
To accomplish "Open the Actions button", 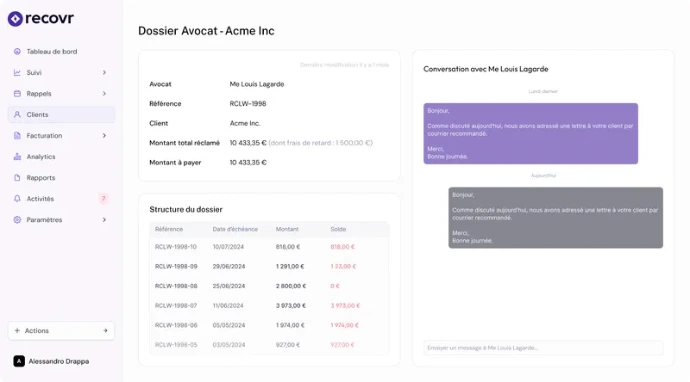I will click(61, 331).
